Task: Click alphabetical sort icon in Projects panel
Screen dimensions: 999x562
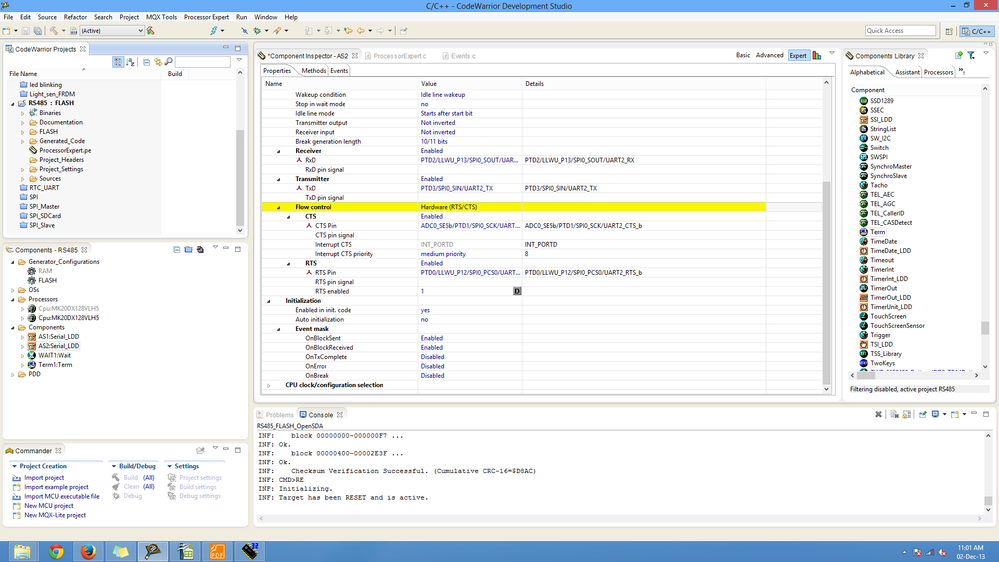Action: click(130, 62)
